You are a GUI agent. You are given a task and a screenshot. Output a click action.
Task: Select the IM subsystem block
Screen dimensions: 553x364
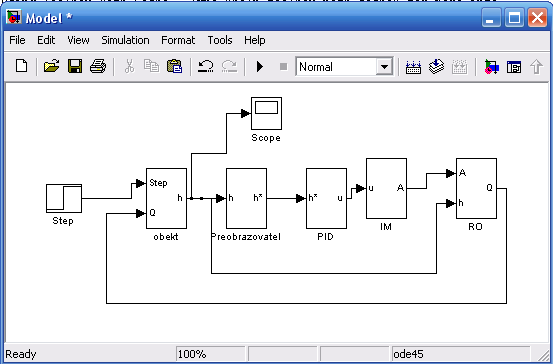(x=386, y=188)
